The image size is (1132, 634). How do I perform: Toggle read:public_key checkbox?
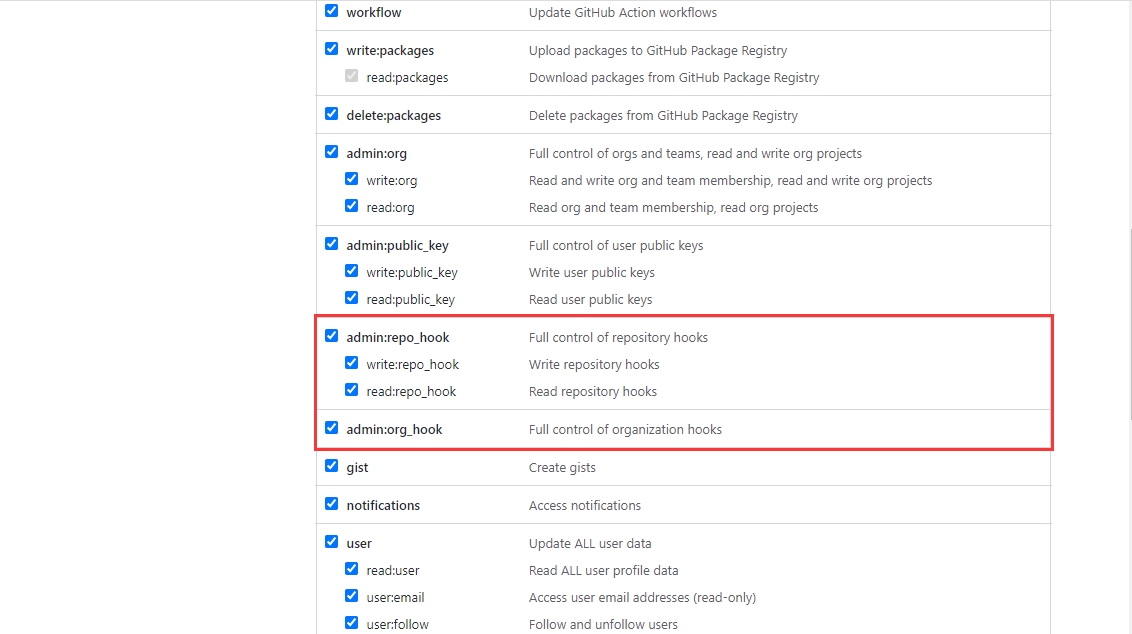pyautogui.click(x=351, y=298)
